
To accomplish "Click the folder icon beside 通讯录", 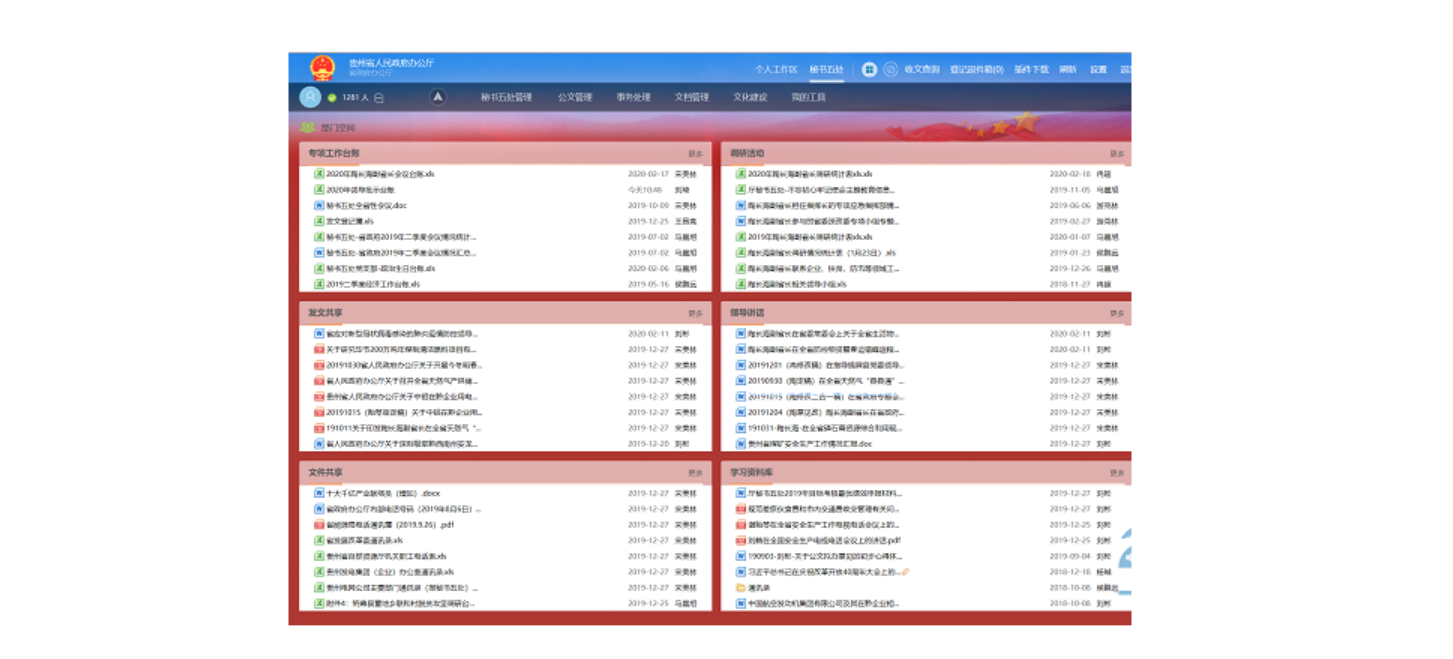I will click(x=740, y=588).
